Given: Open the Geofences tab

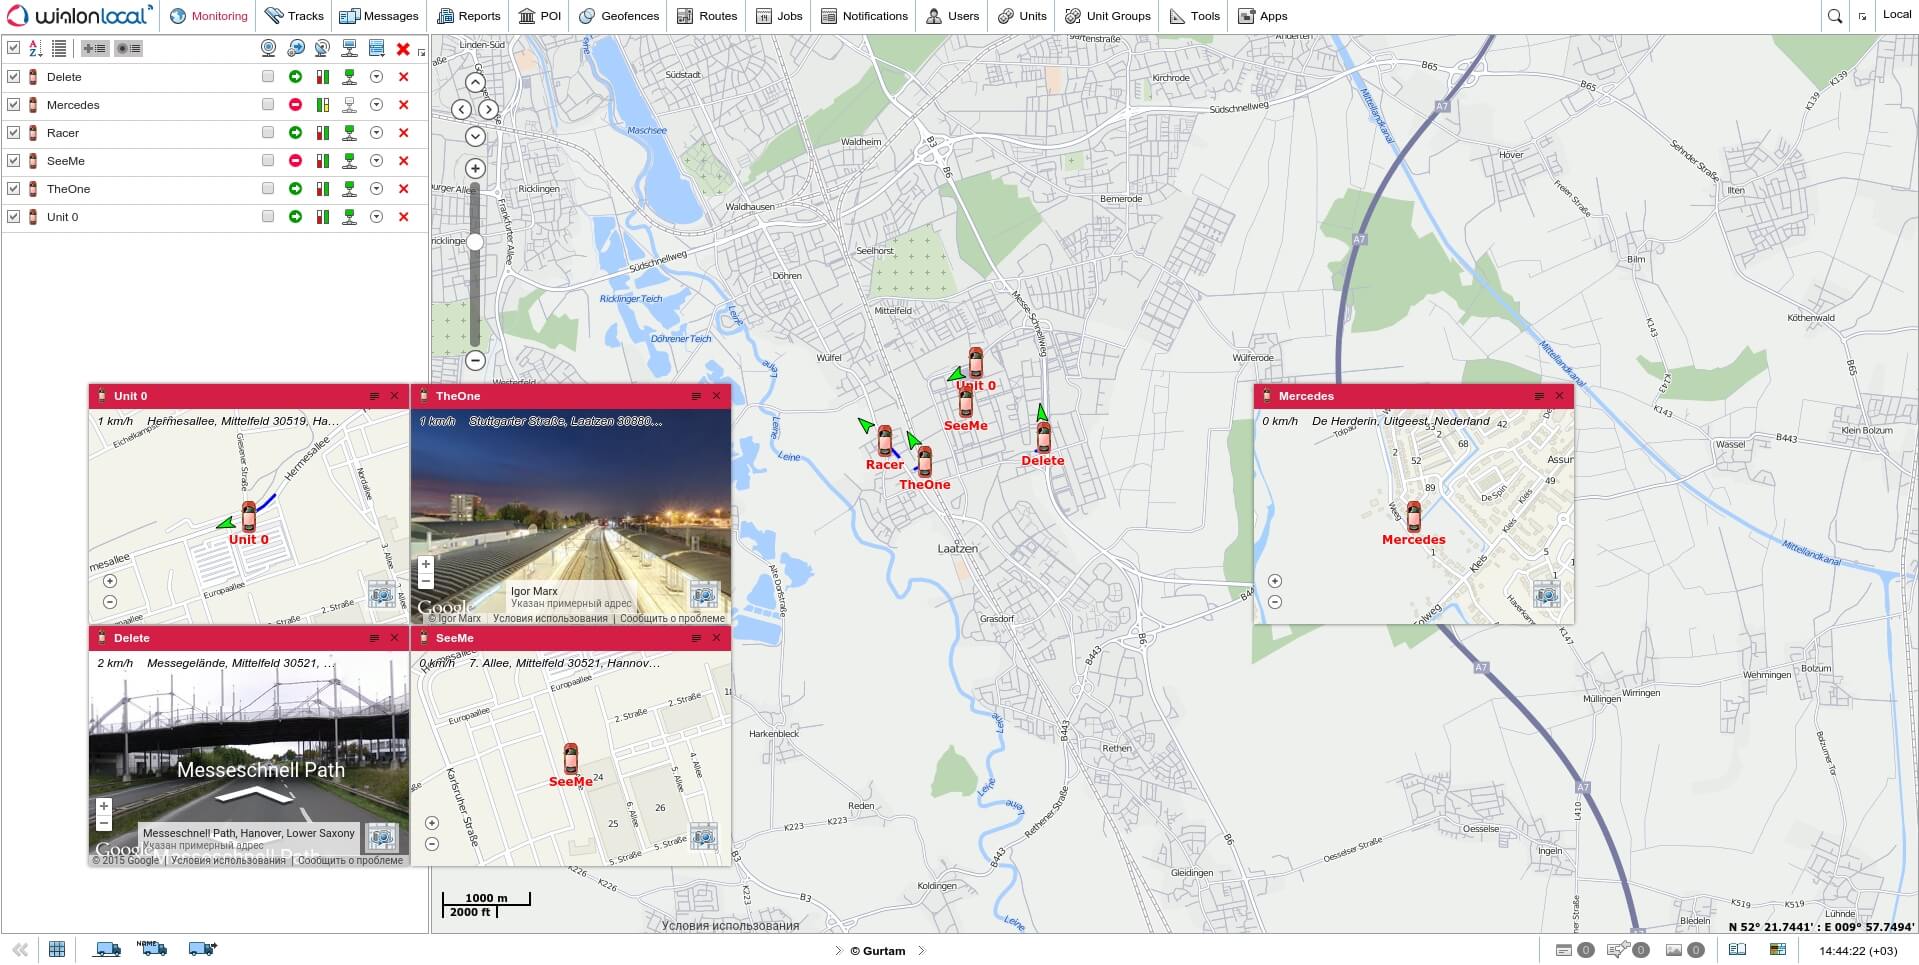Looking at the screenshot, I should pos(619,16).
